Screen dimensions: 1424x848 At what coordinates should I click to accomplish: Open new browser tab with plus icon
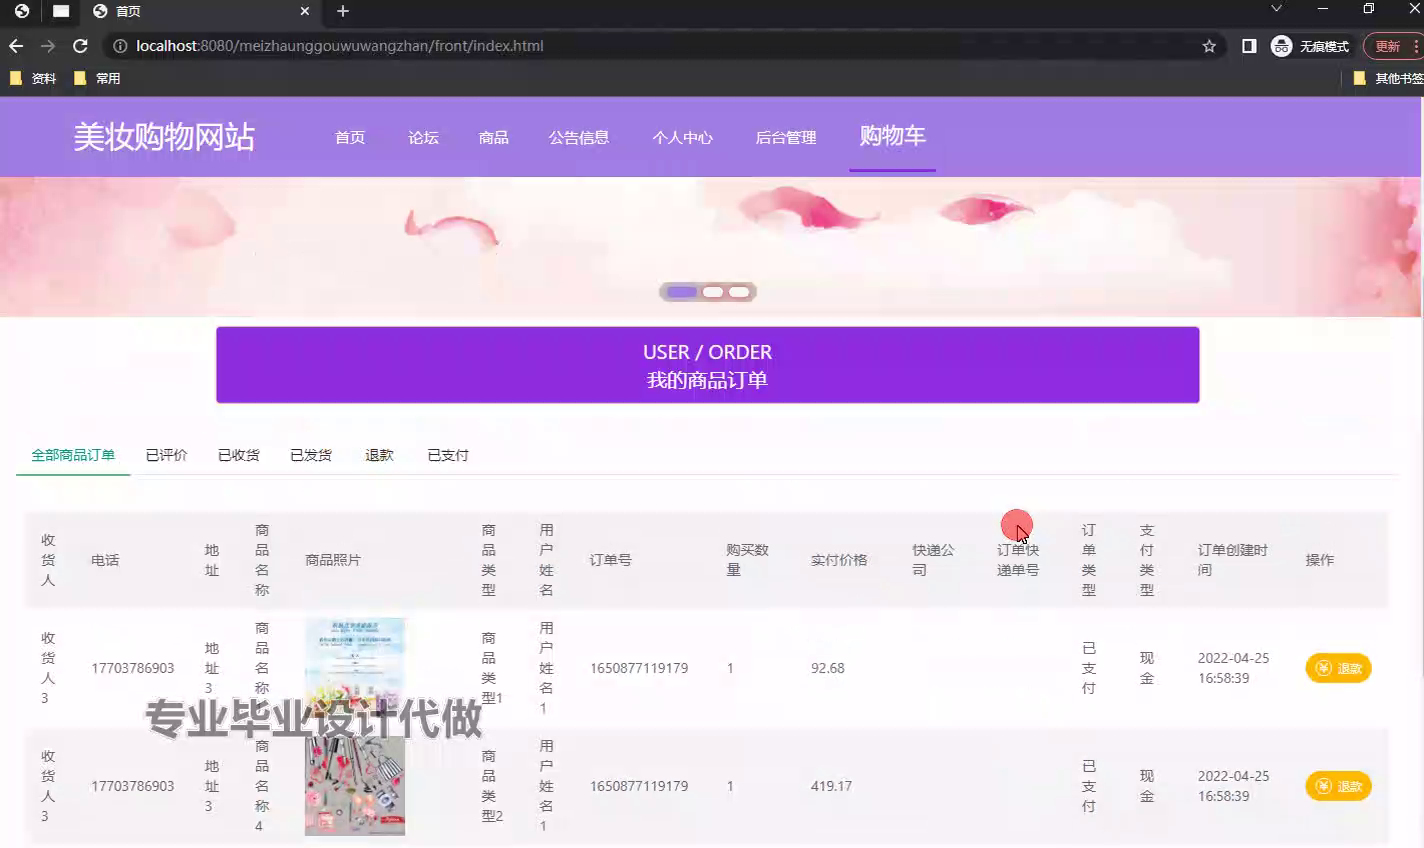click(343, 11)
